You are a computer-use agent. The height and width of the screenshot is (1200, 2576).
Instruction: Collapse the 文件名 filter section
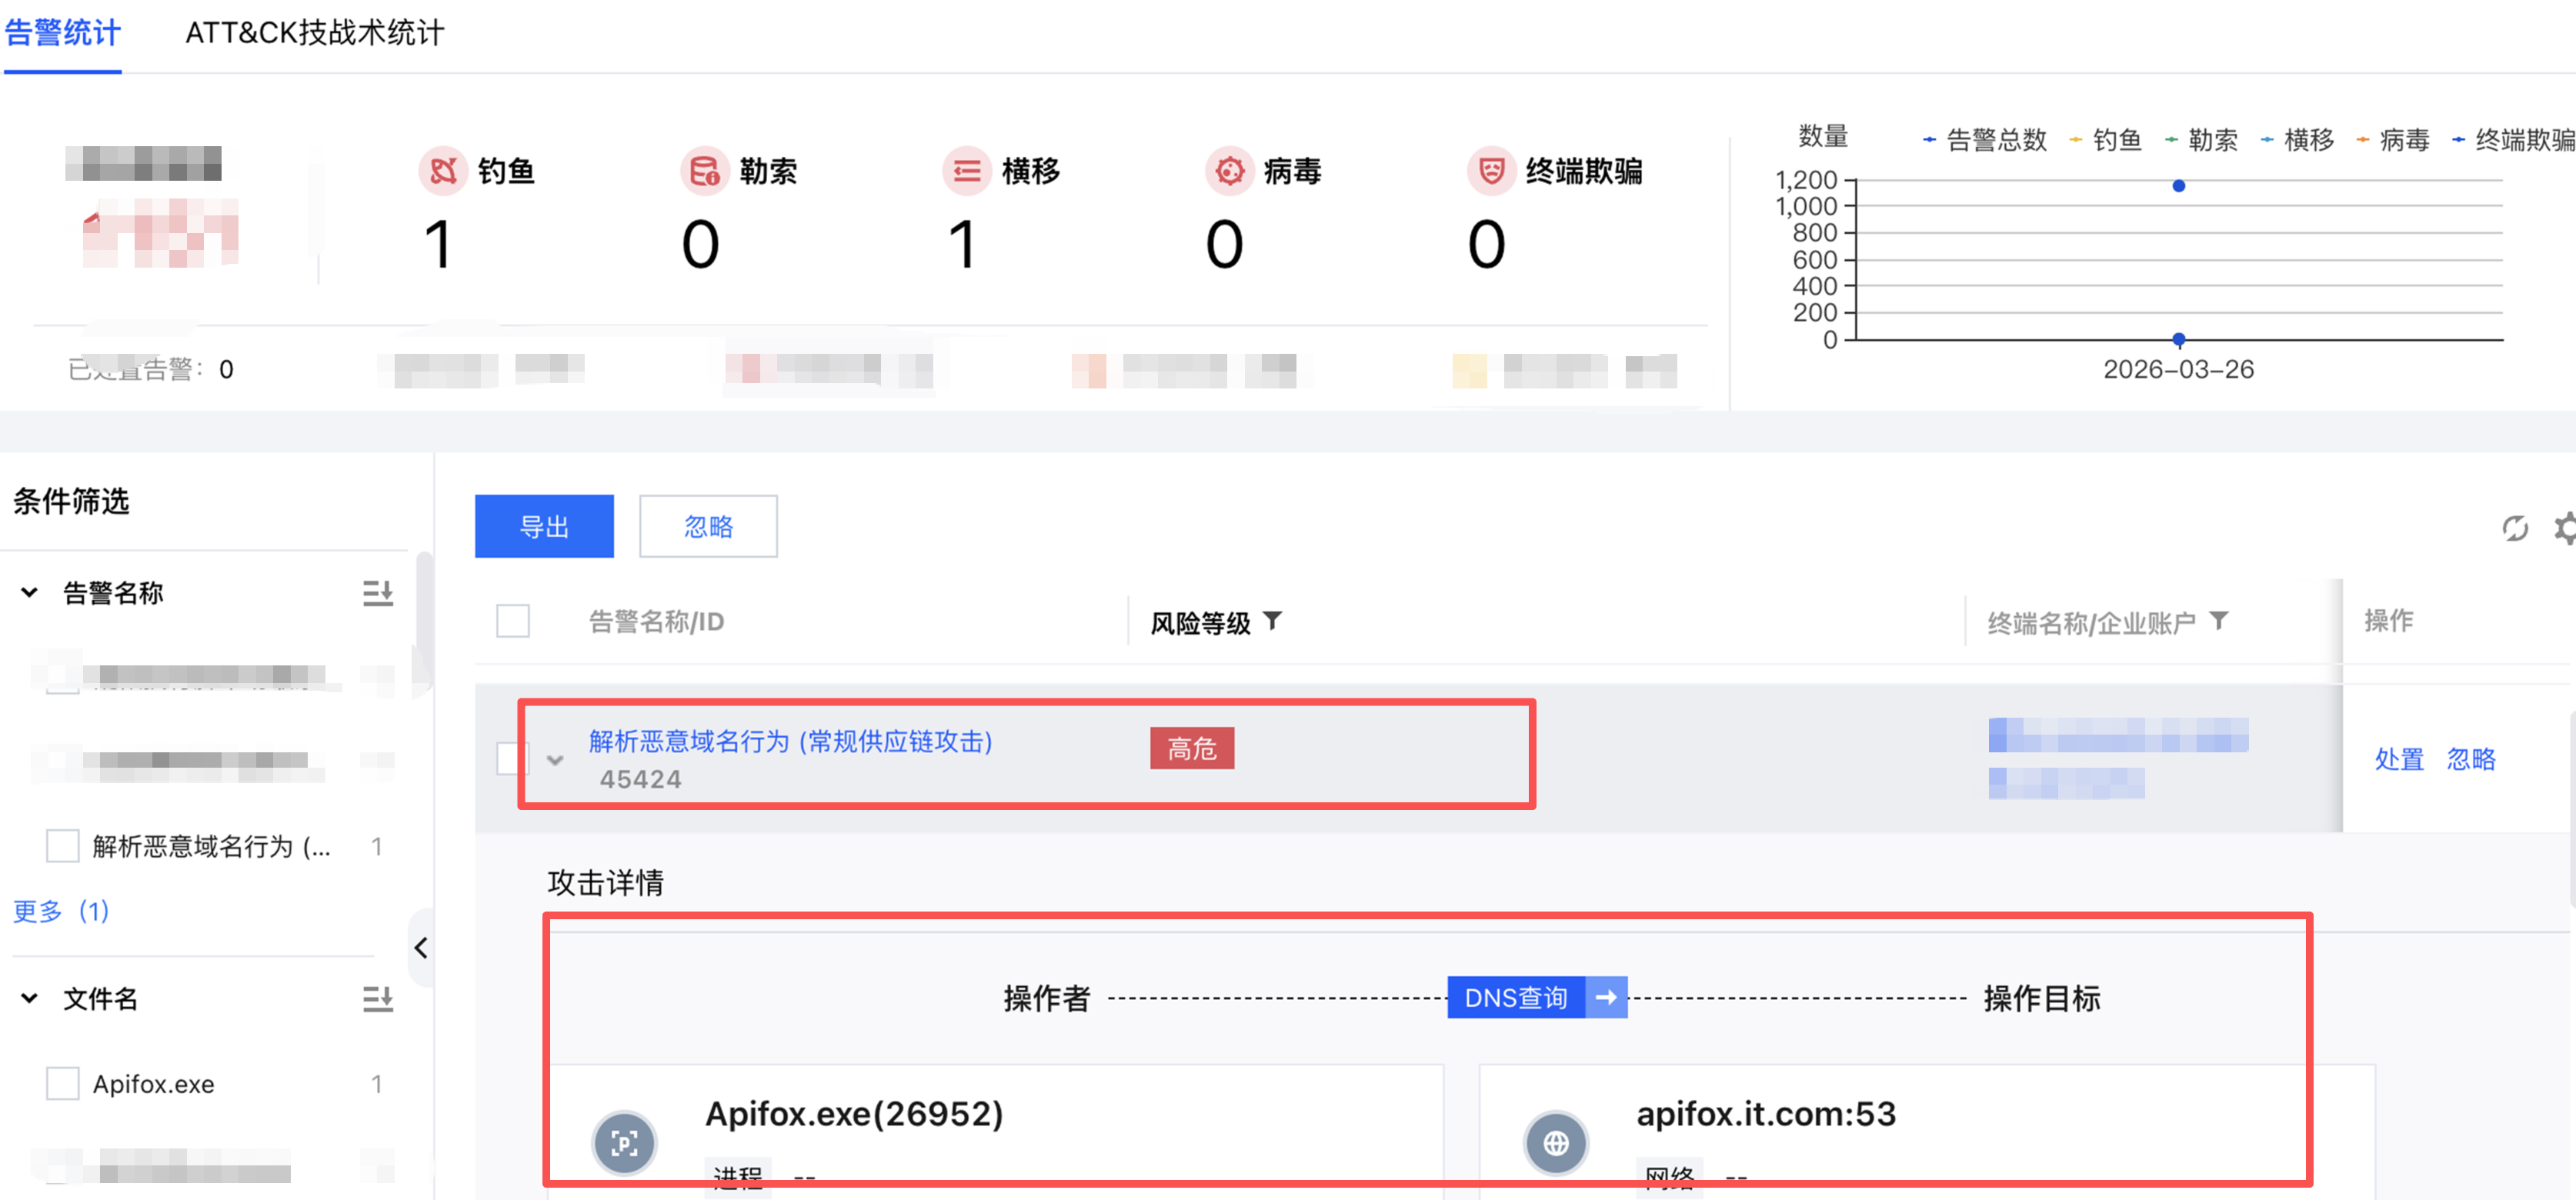(29, 998)
